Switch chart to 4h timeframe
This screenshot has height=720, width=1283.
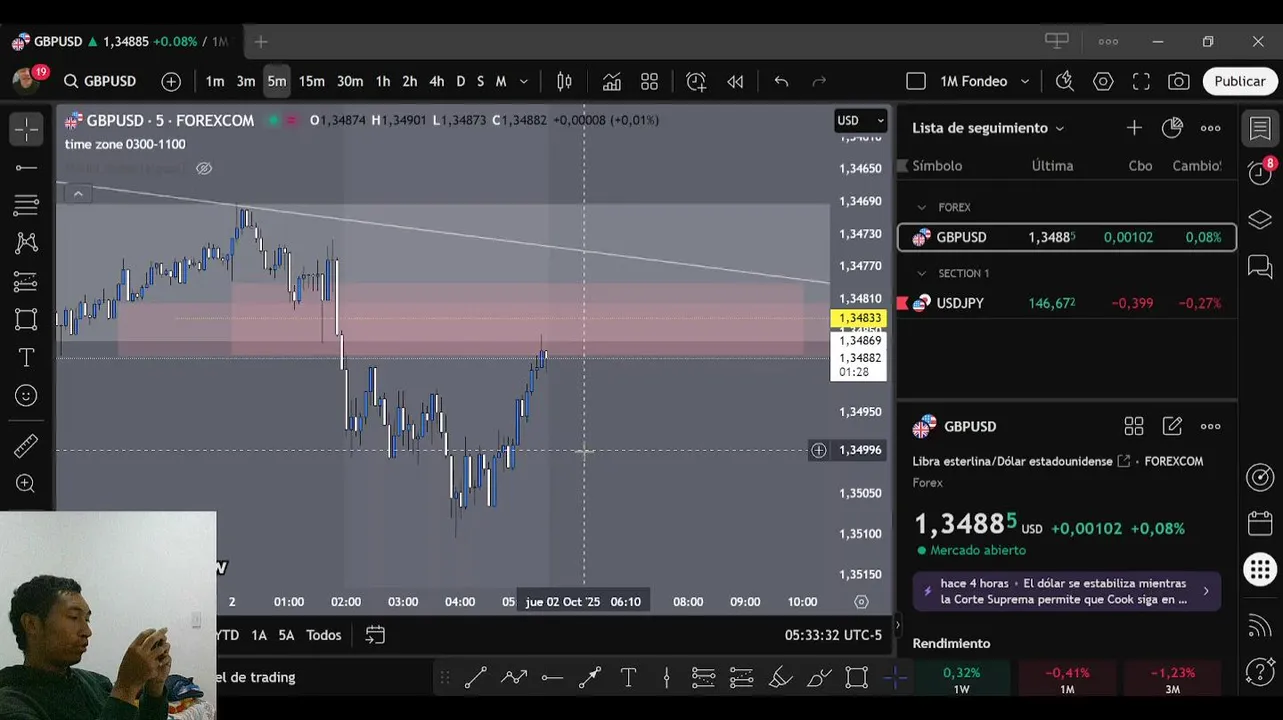[x=437, y=81]
